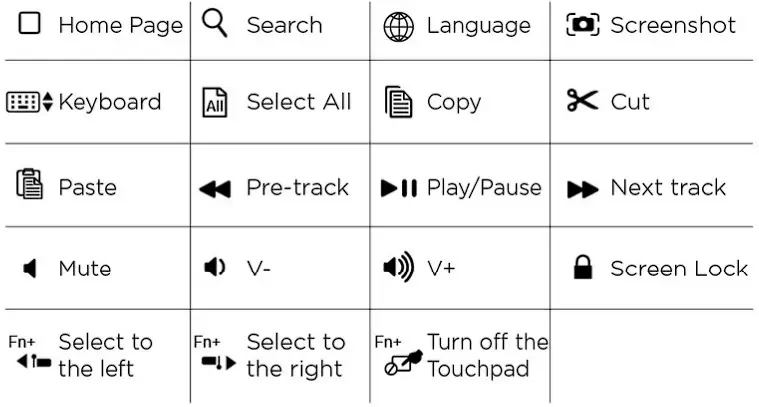Click the Select All document icon
This screenshot has height=407, width=759.
(214, 102)
